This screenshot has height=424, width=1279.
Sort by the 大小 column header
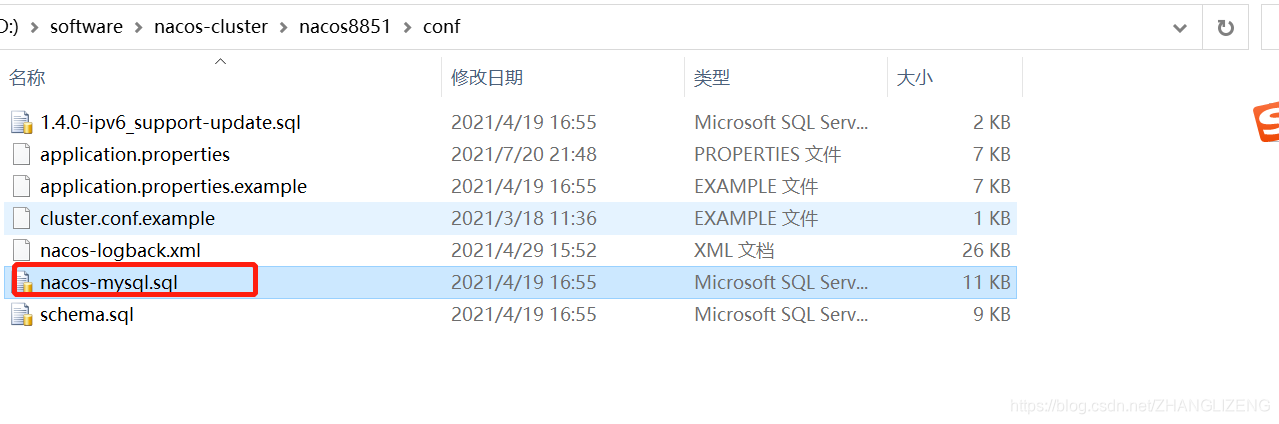pos(914,78)
